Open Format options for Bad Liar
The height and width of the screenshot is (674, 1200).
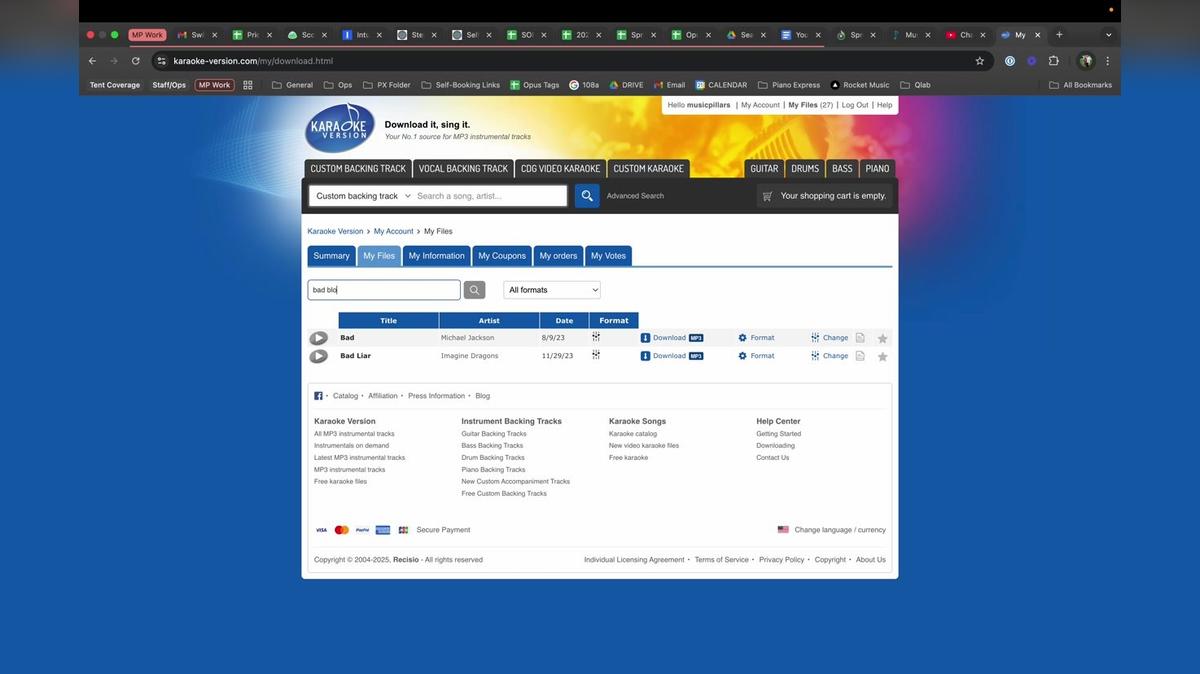(x=756, y=356)
